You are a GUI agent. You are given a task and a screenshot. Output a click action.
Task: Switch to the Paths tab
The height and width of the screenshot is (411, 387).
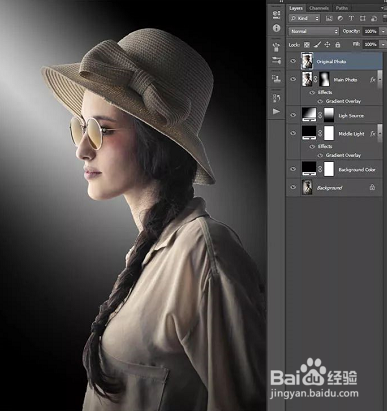click(x=342, y=8)
